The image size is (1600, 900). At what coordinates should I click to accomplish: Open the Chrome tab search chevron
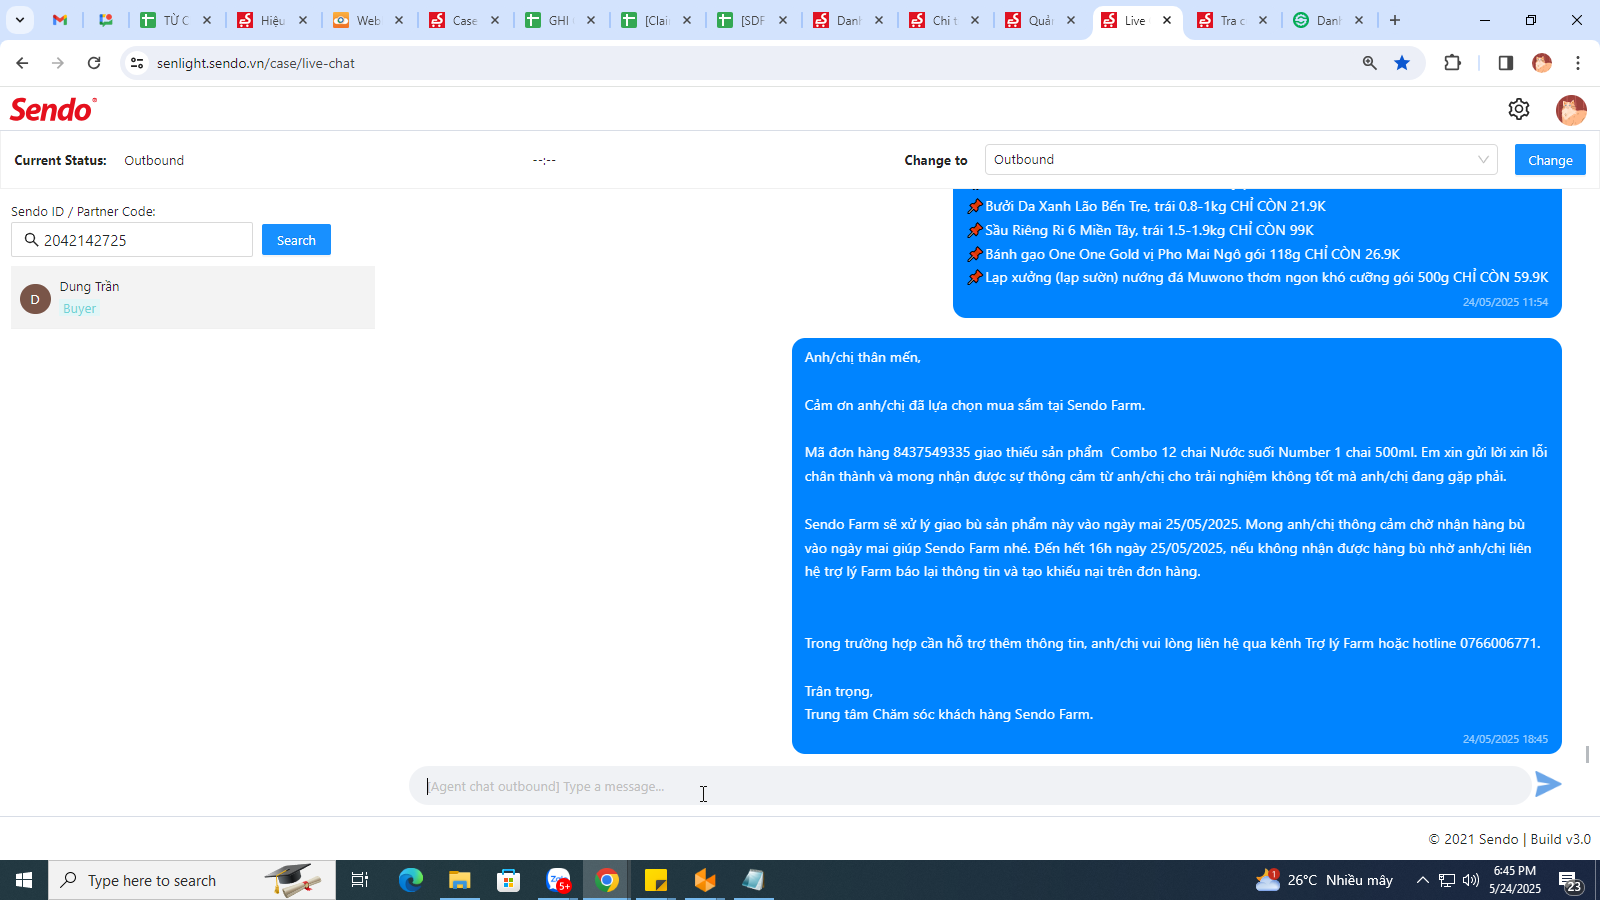(19, 20)
